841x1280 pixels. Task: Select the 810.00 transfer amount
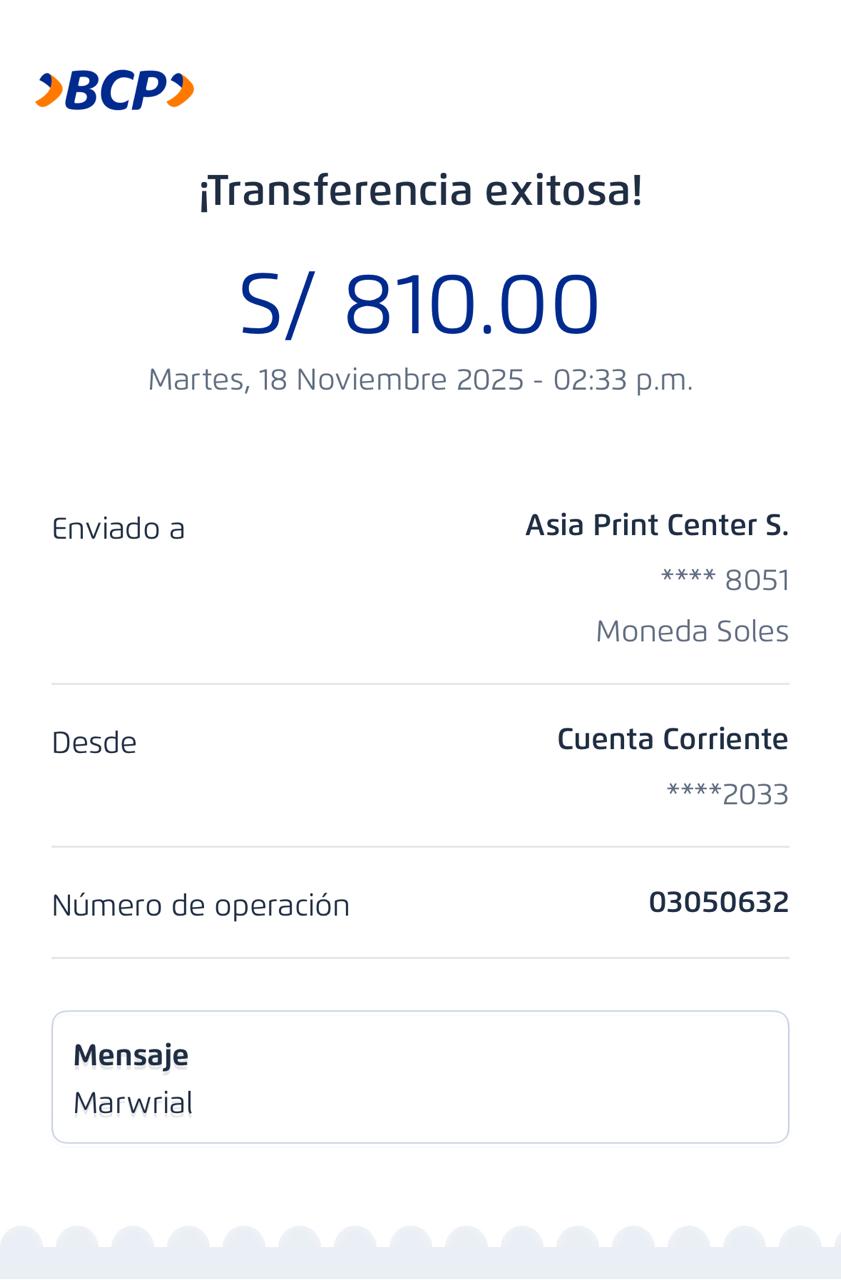[x=471, y=304]
